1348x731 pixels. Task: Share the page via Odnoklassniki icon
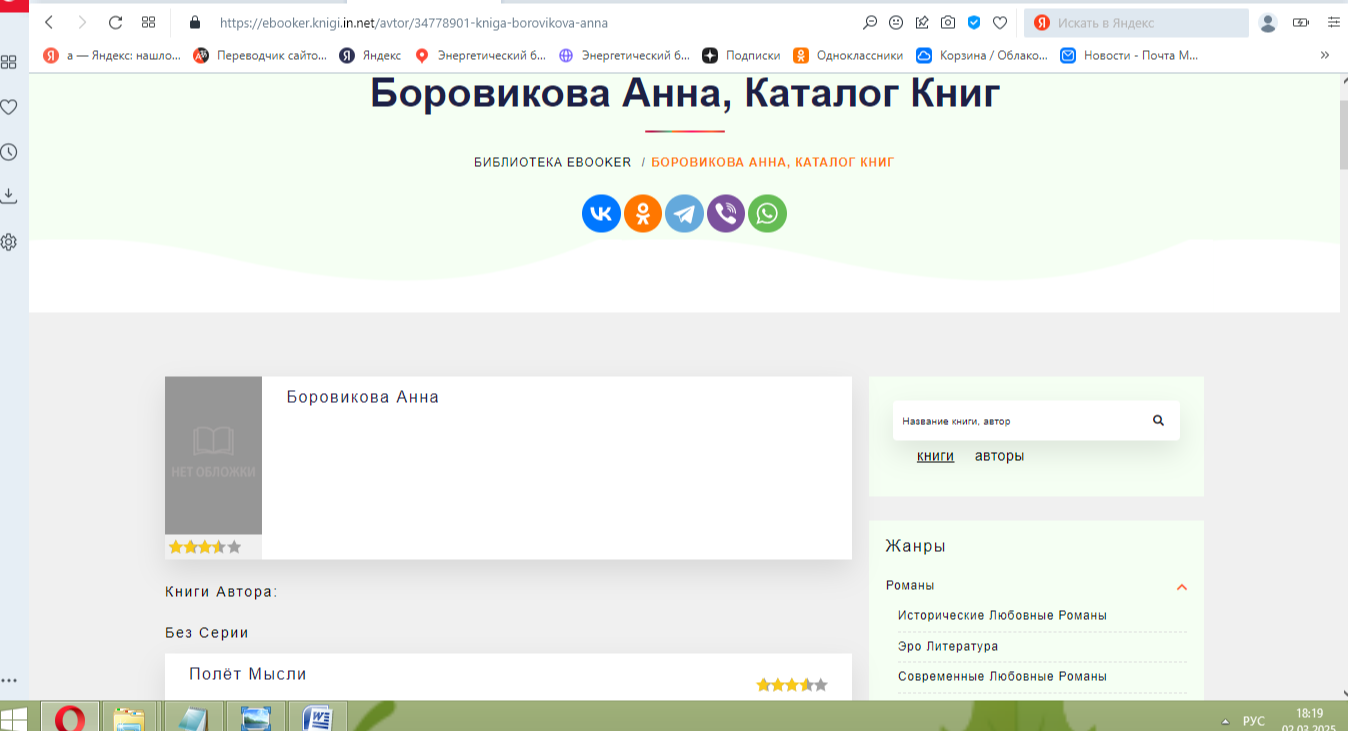tap(643, 213)
